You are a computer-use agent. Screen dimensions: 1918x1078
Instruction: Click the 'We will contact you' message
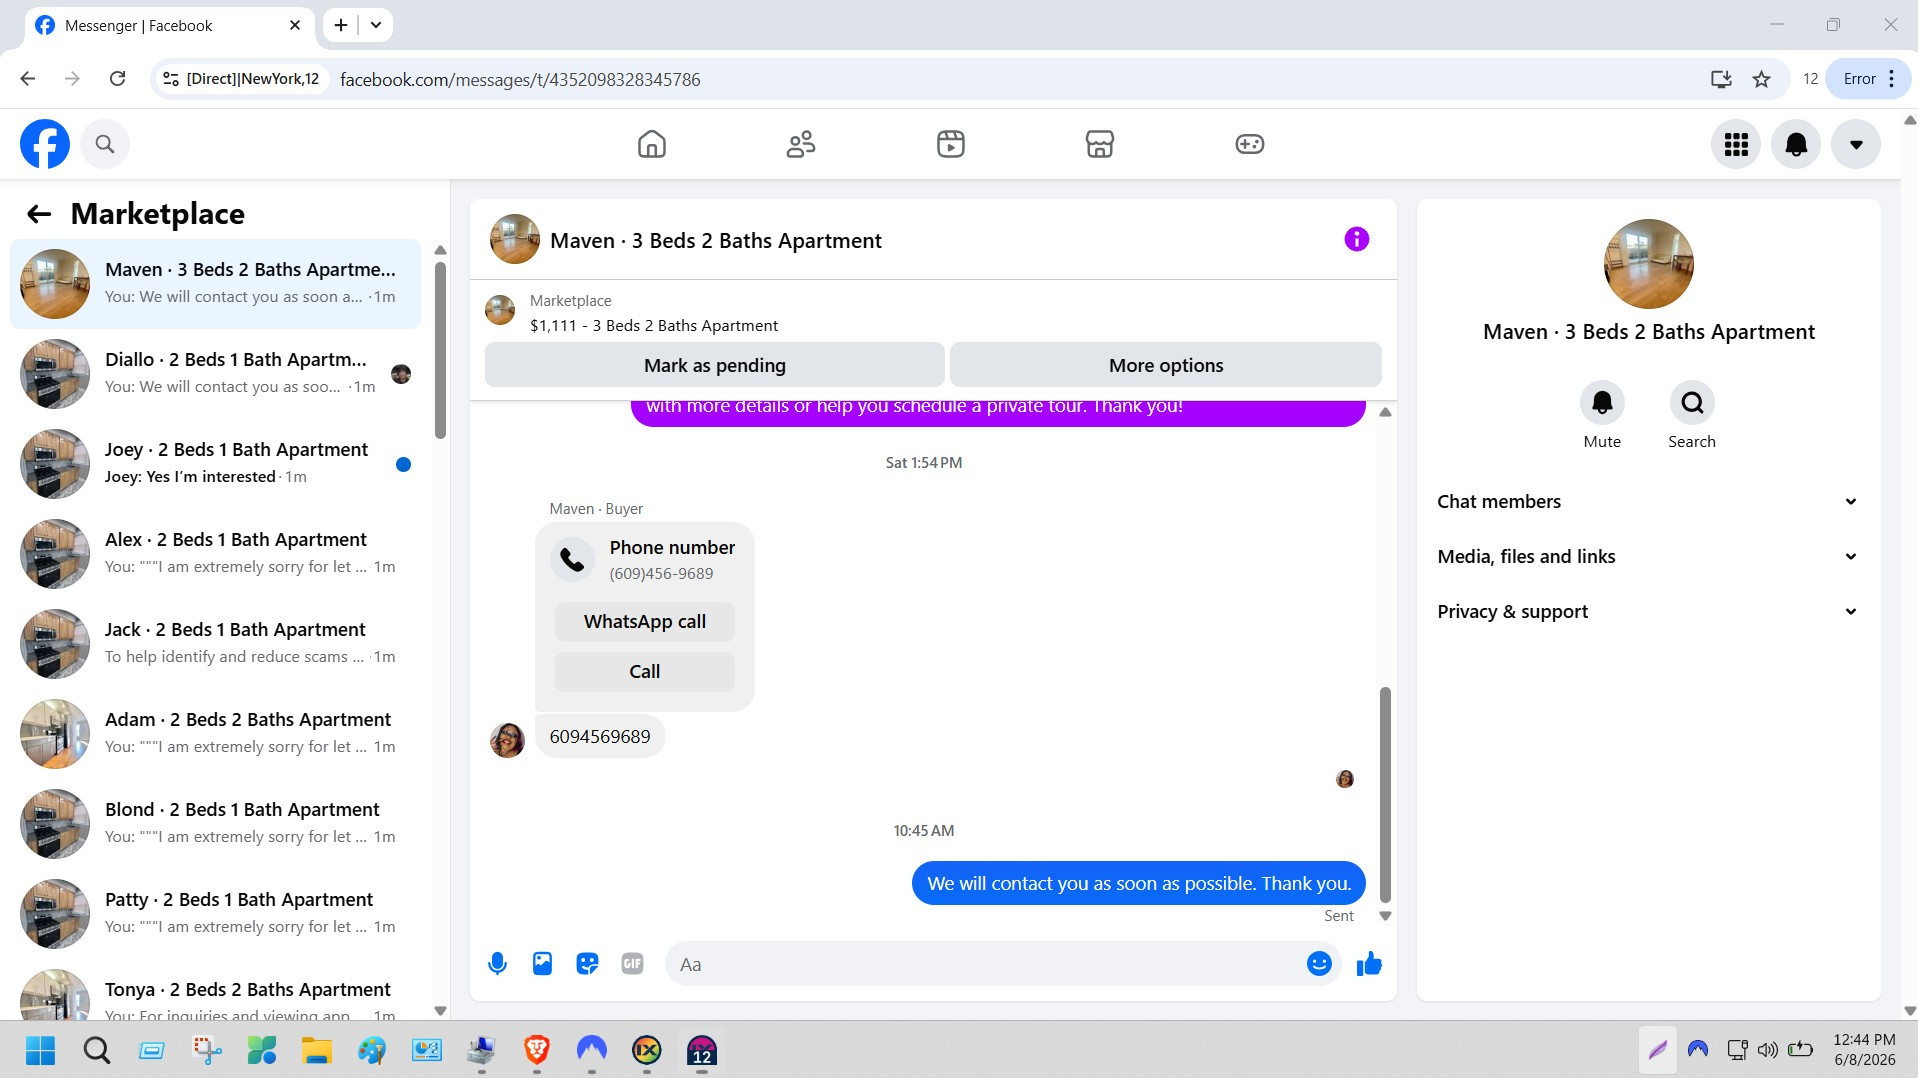[x=1139, y=883]
